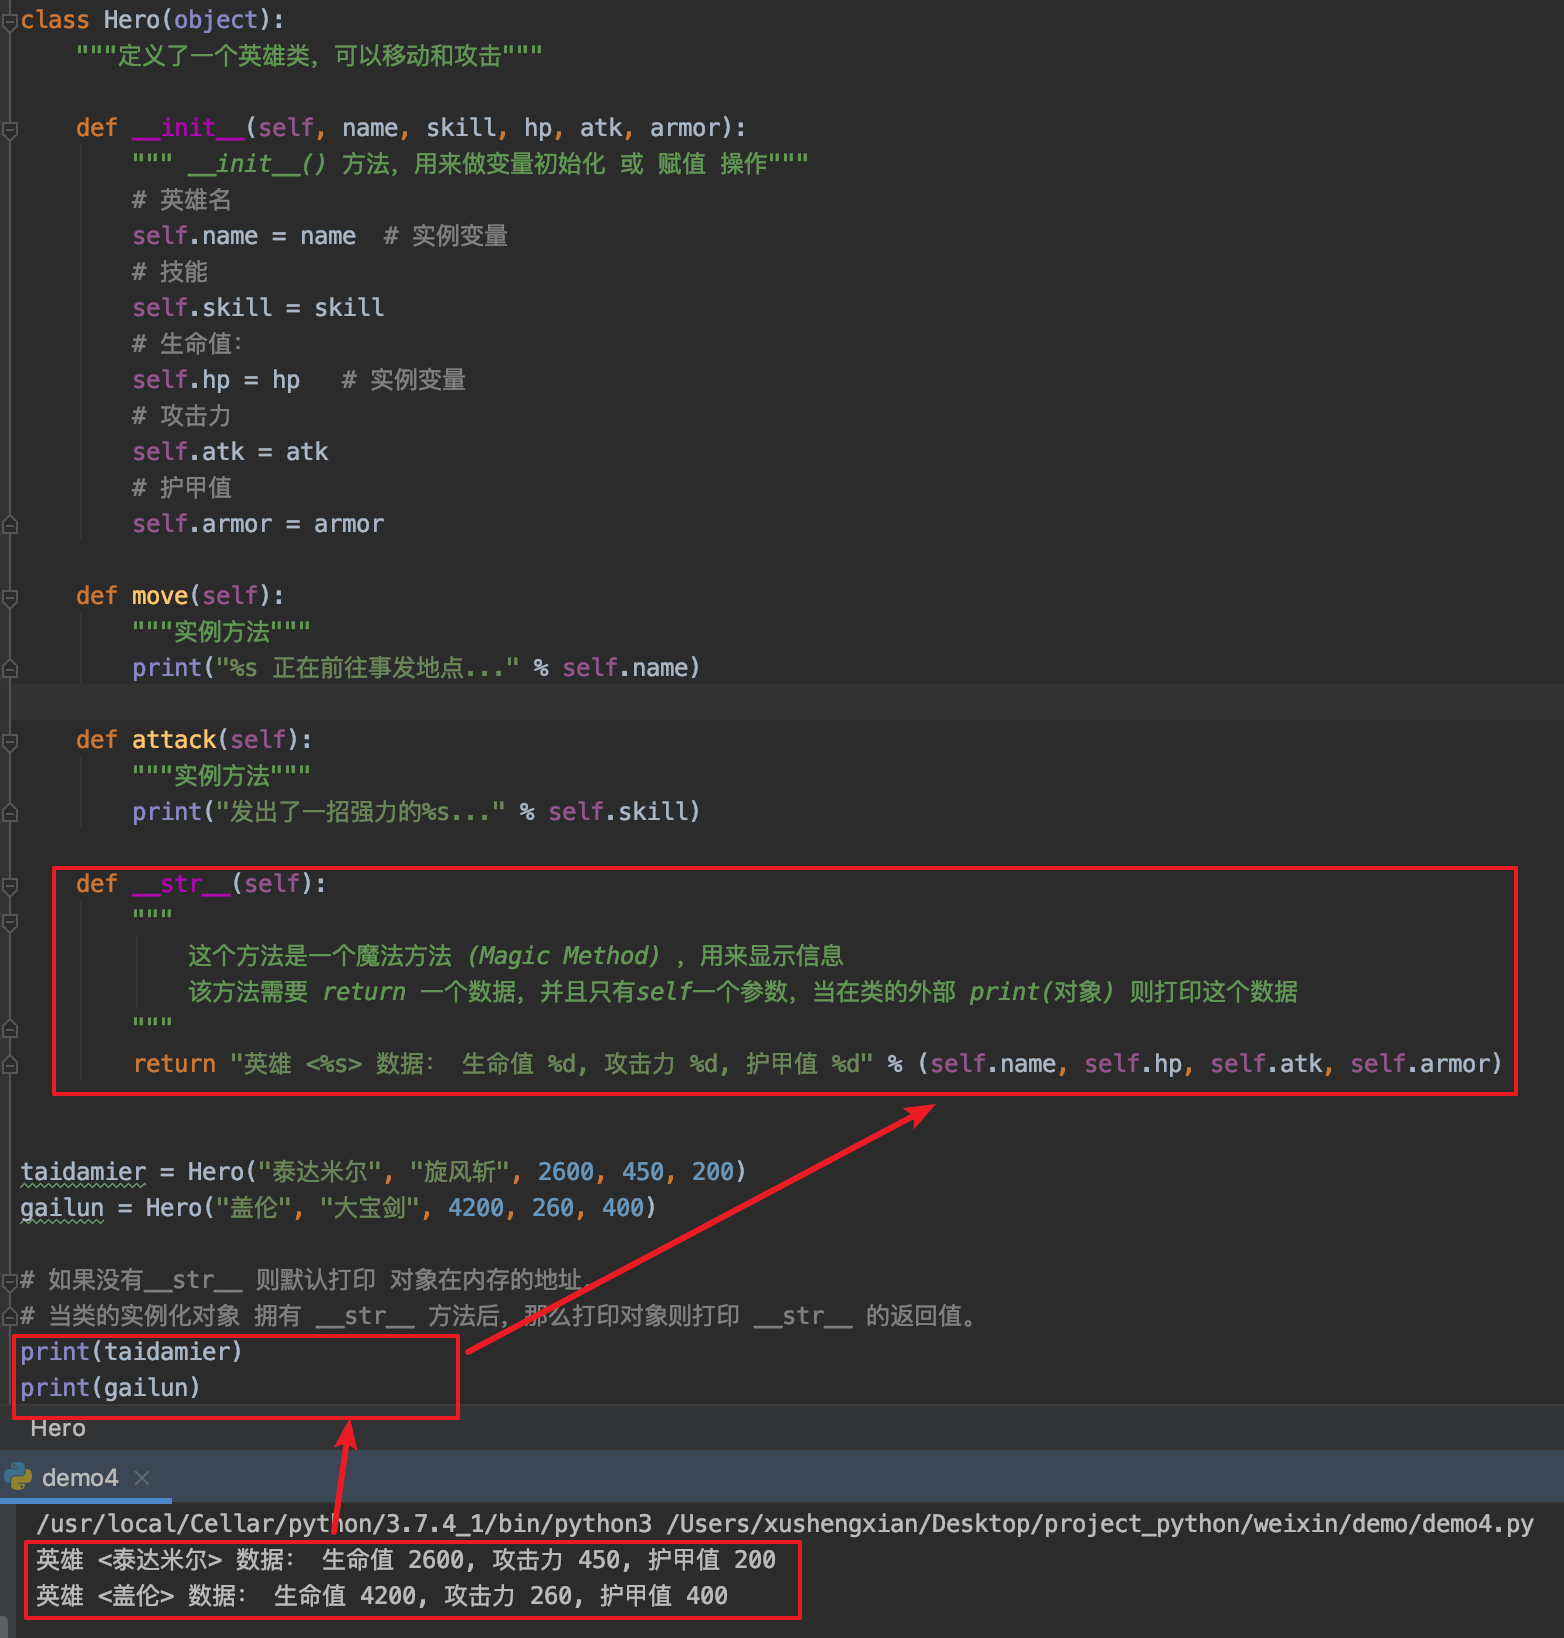1564x1638 pixels.
Task: Click console output line for 泰达米尔
Action: [406, 1560]
